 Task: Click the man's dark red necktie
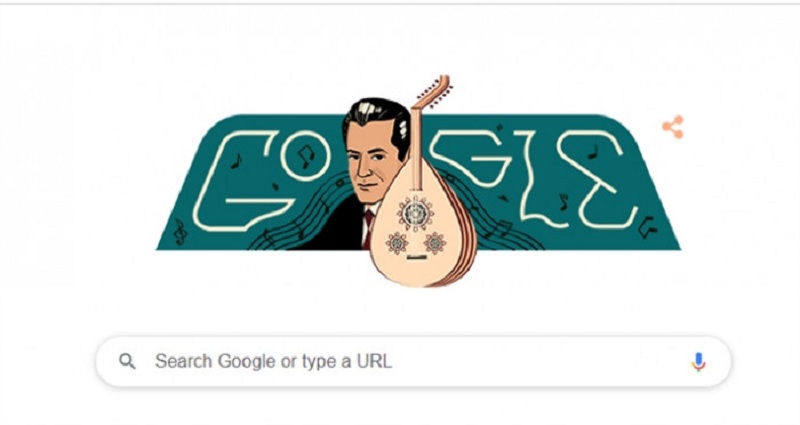click(x=368, y=227)
